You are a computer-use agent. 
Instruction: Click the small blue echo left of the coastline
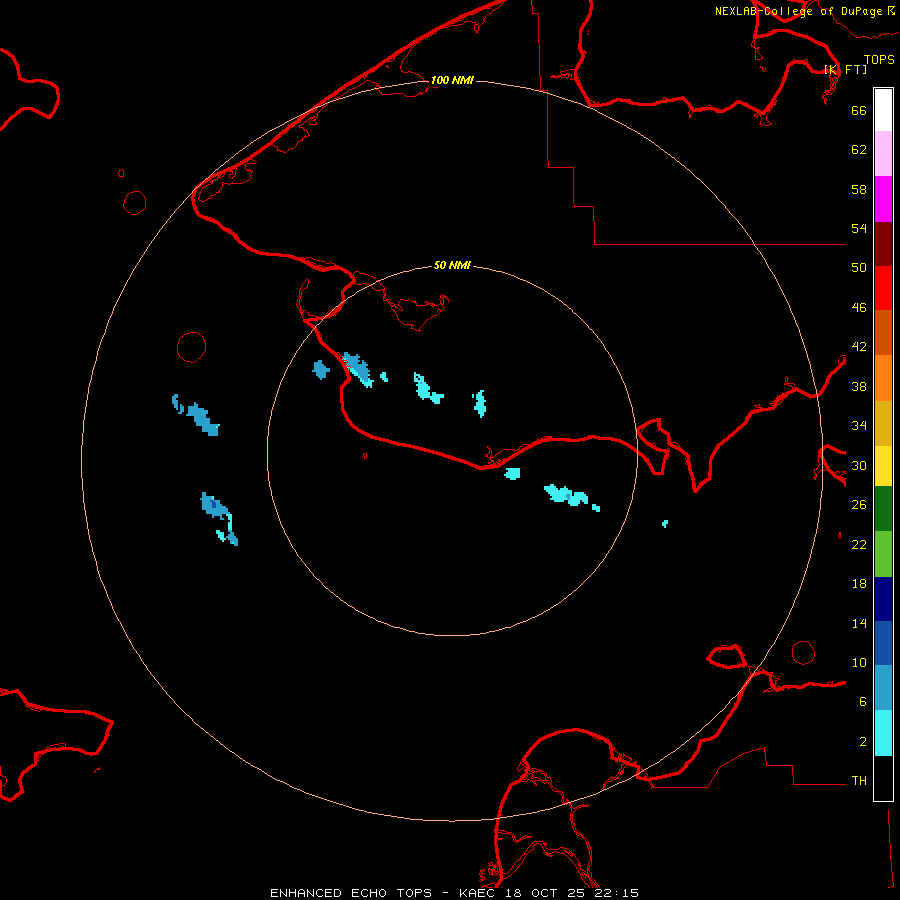tap(321, 370)
